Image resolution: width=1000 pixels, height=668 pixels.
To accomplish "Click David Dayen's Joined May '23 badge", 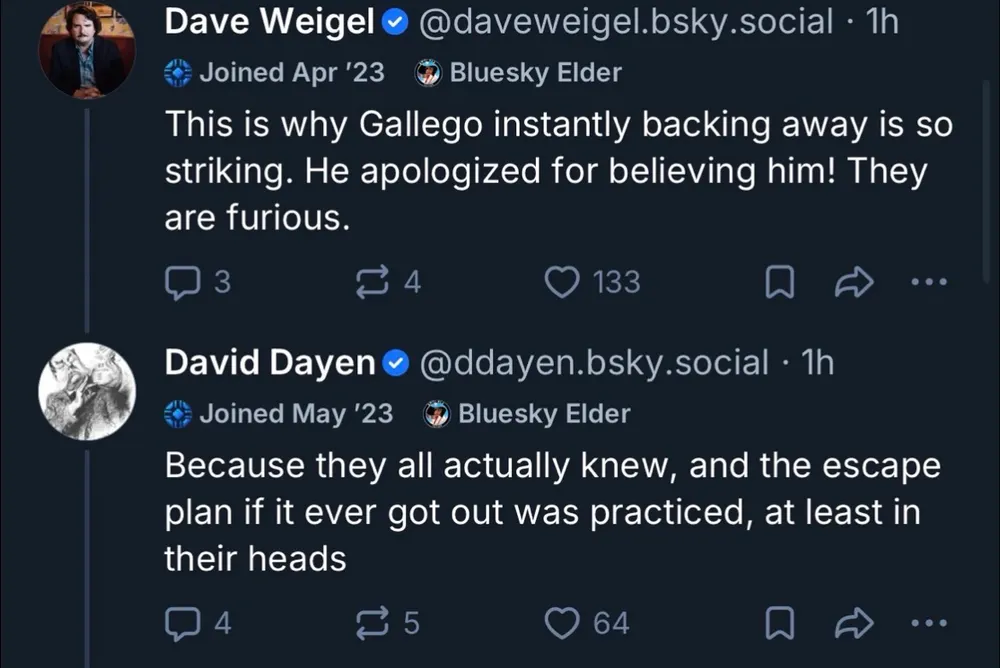I will click(279, 413).
